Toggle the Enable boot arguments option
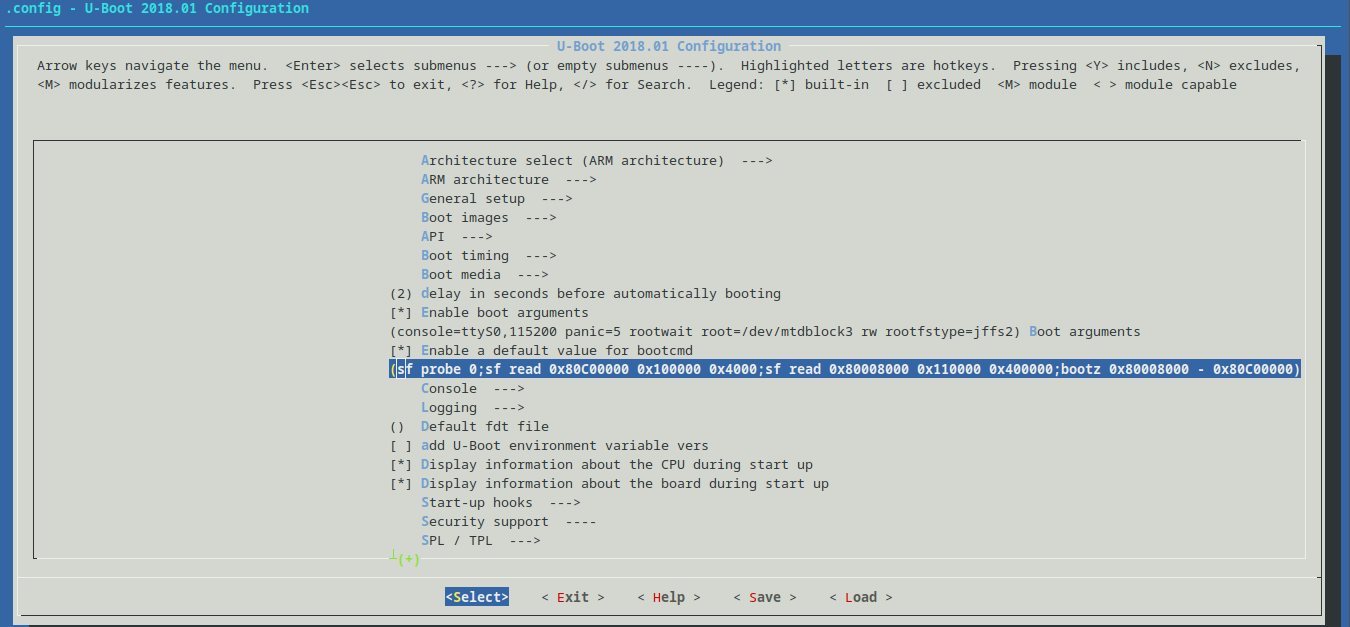1350x627 pixels. (x=489, y=313)
